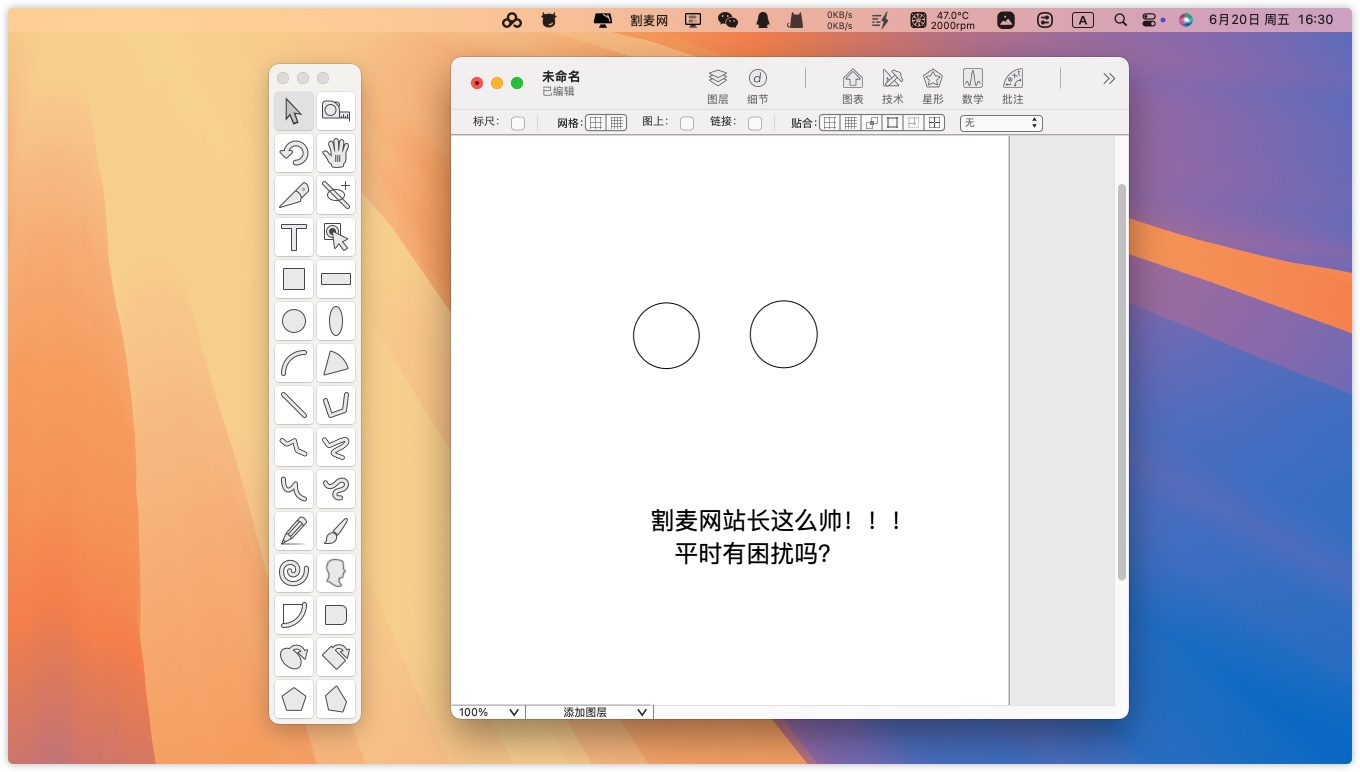Viewport: 1360px width, 772px height.
Task: Select the thick zigzag curve tool
Action: [336, 447]
